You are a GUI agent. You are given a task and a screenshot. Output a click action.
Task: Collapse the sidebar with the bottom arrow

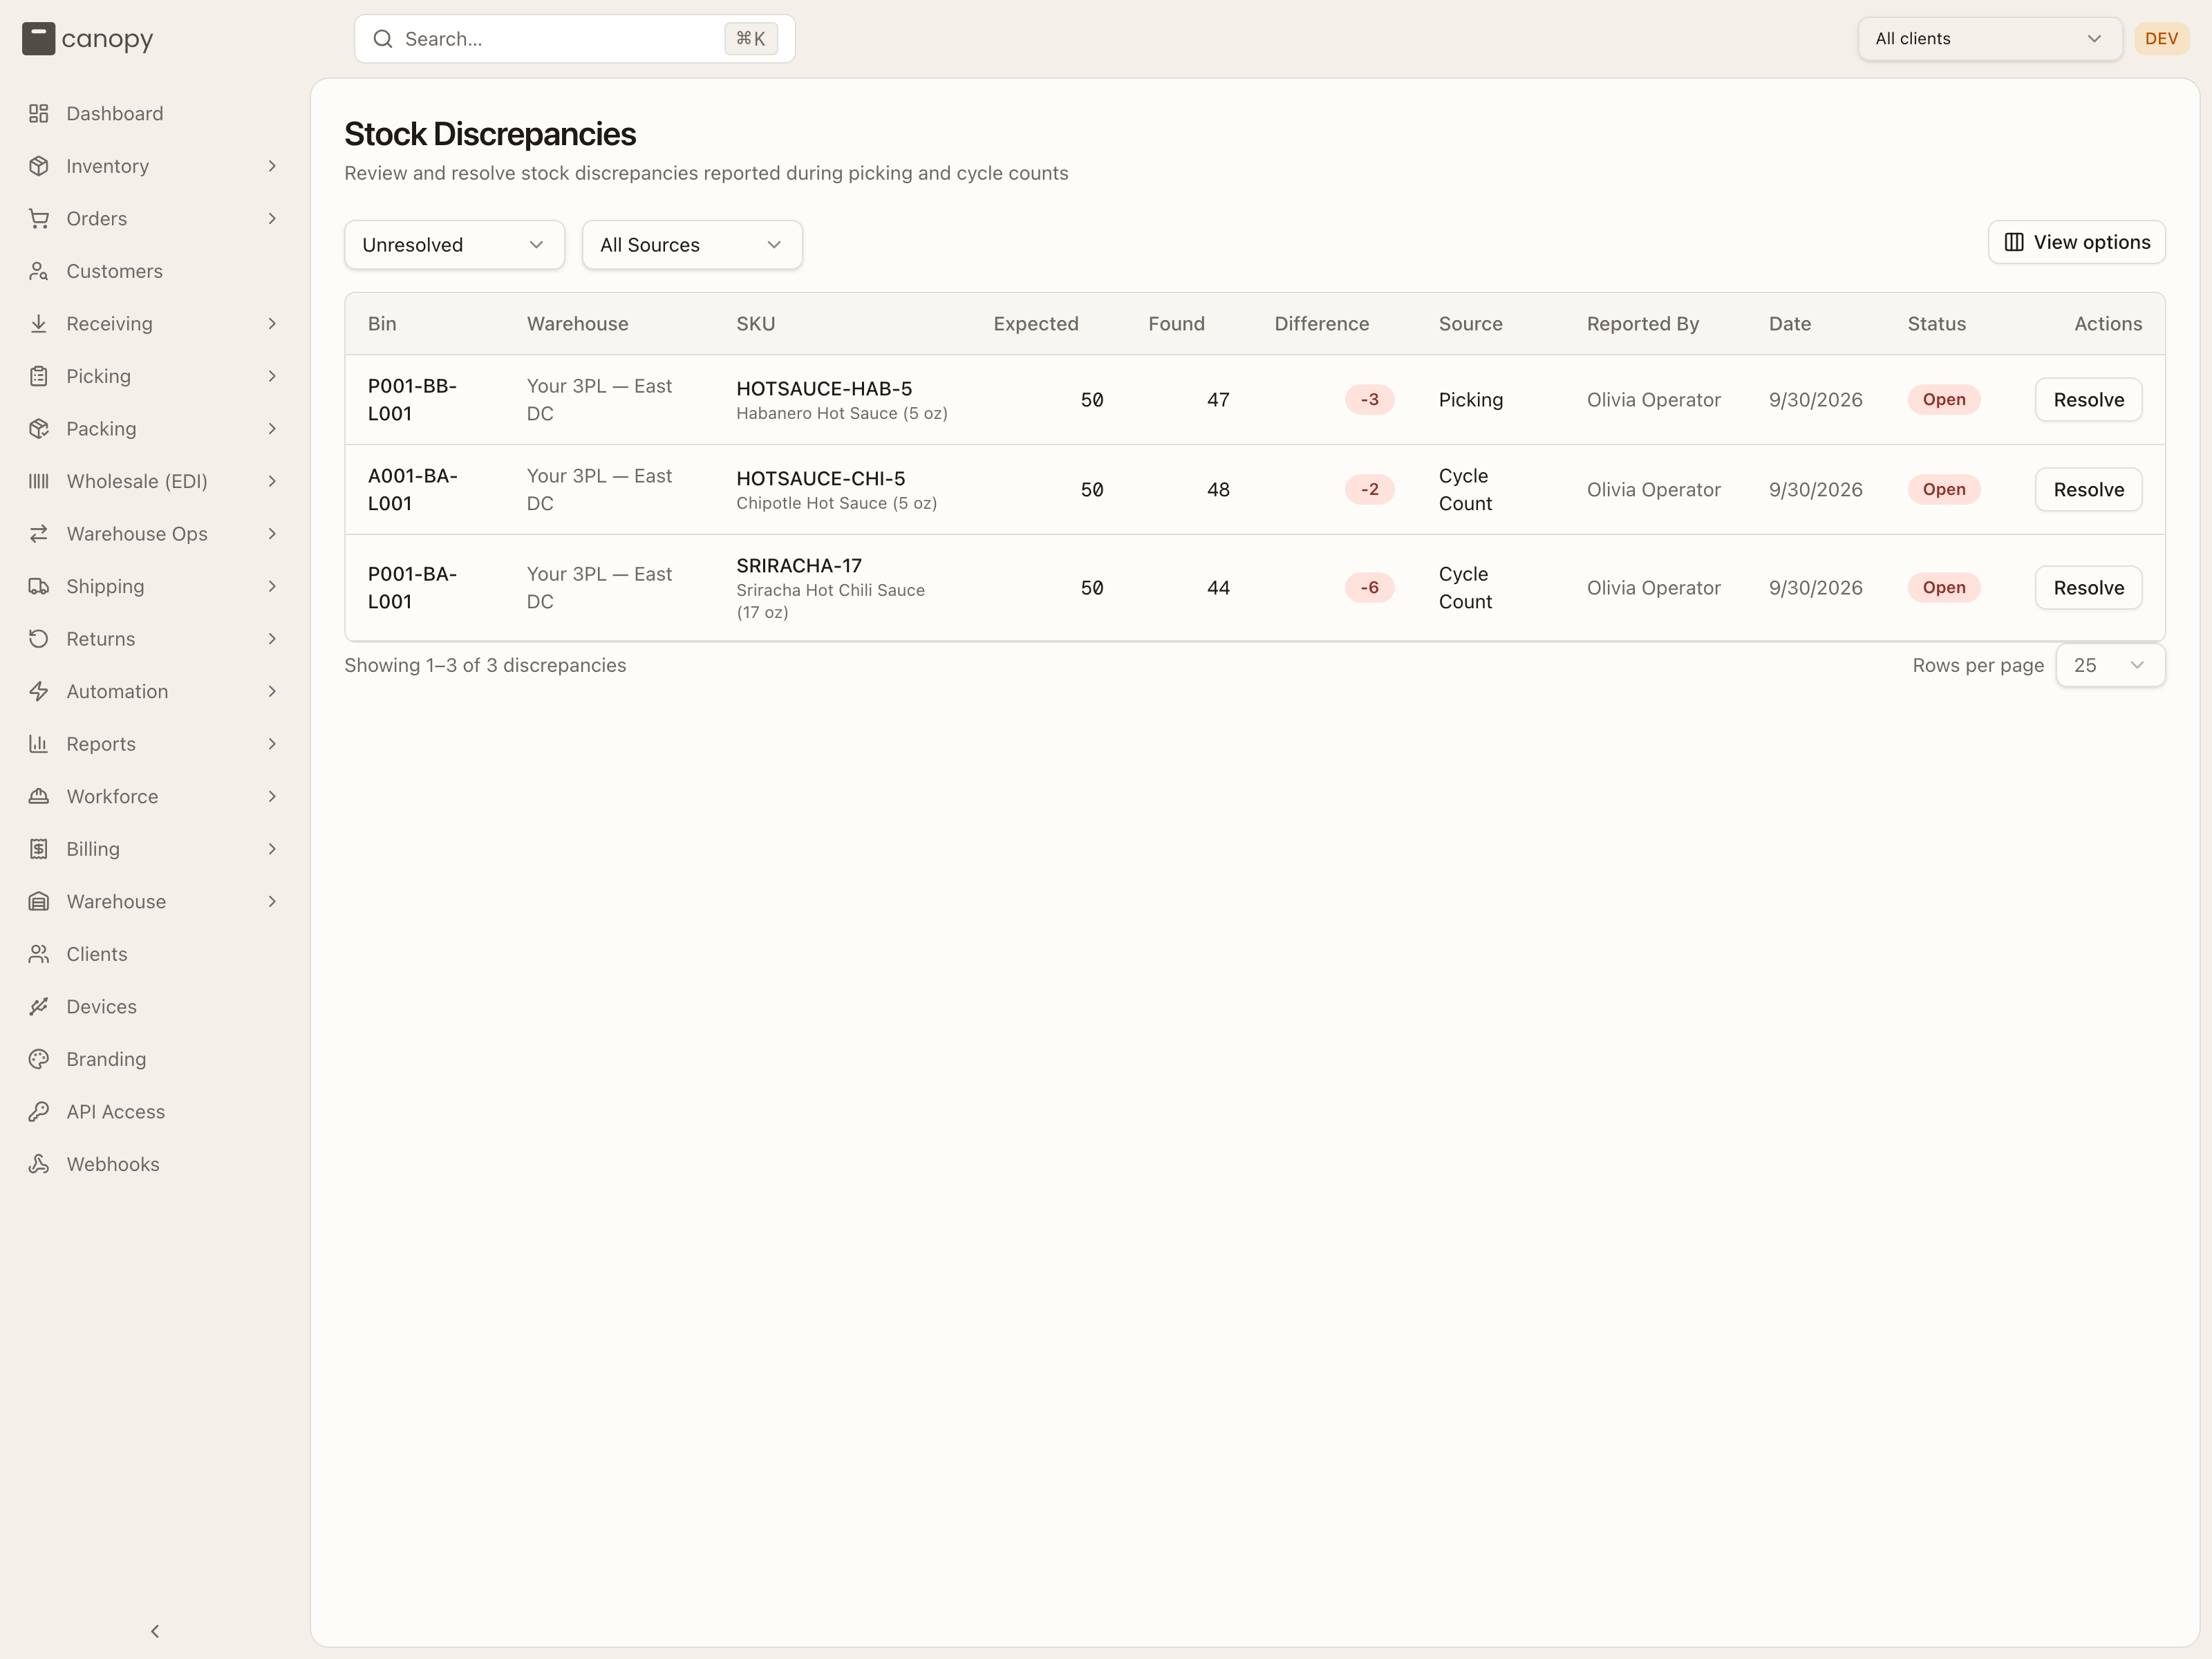(155, 1631)
